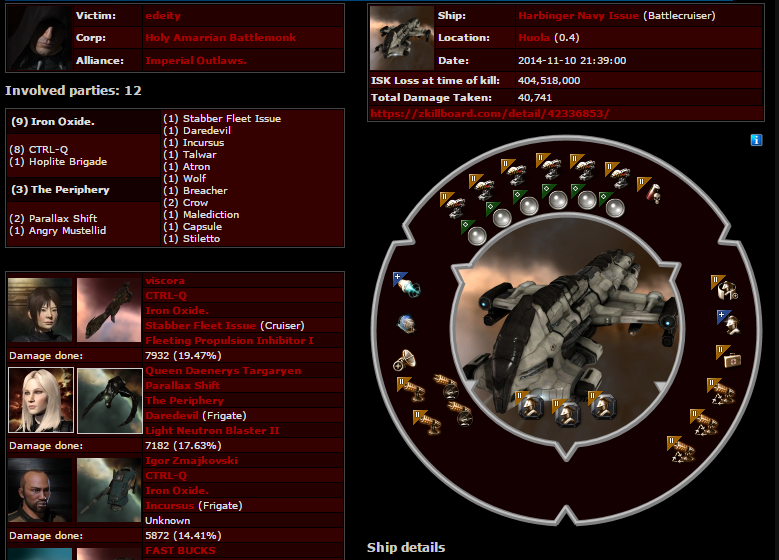
Task: Click the lower dial-marked coil module in the low slots
Action: click(460, 414)
